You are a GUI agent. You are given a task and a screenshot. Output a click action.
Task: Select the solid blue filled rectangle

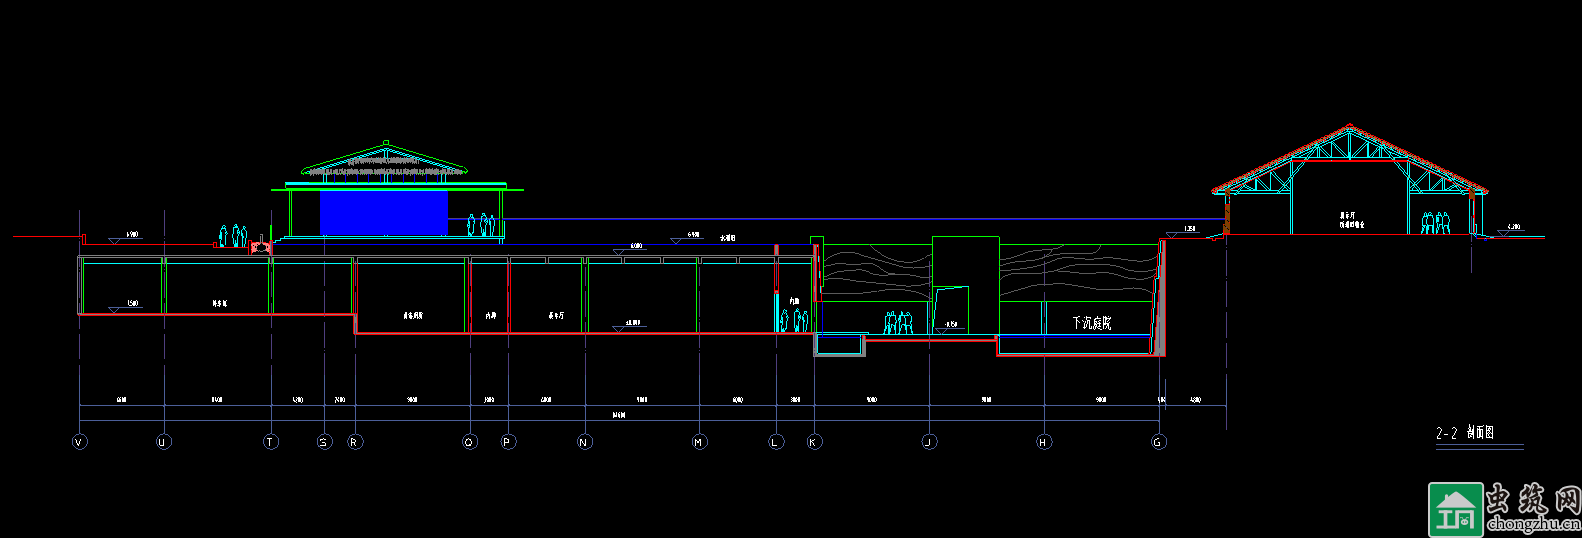point(383,213)
